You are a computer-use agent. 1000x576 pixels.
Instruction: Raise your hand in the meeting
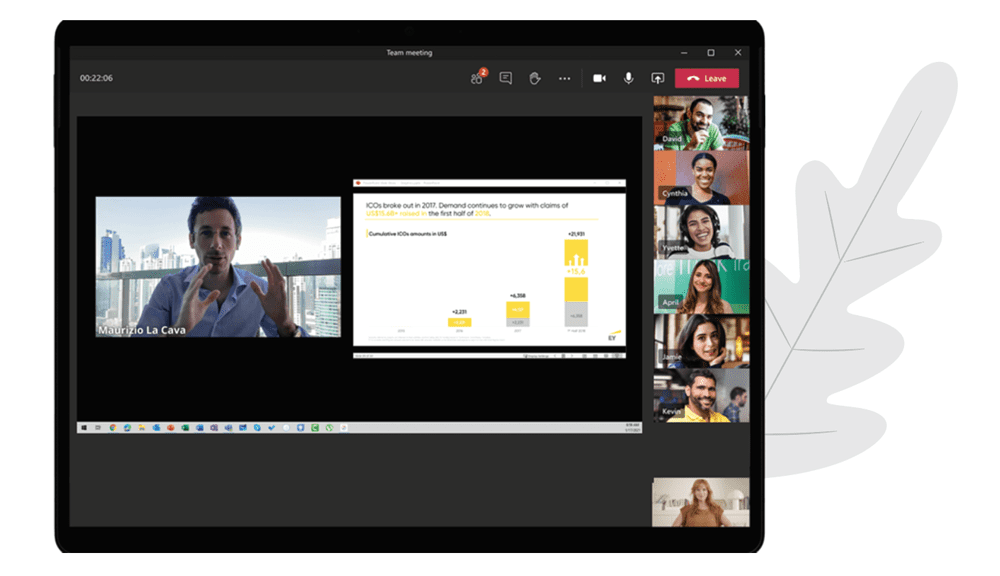(x=536, y=78)
